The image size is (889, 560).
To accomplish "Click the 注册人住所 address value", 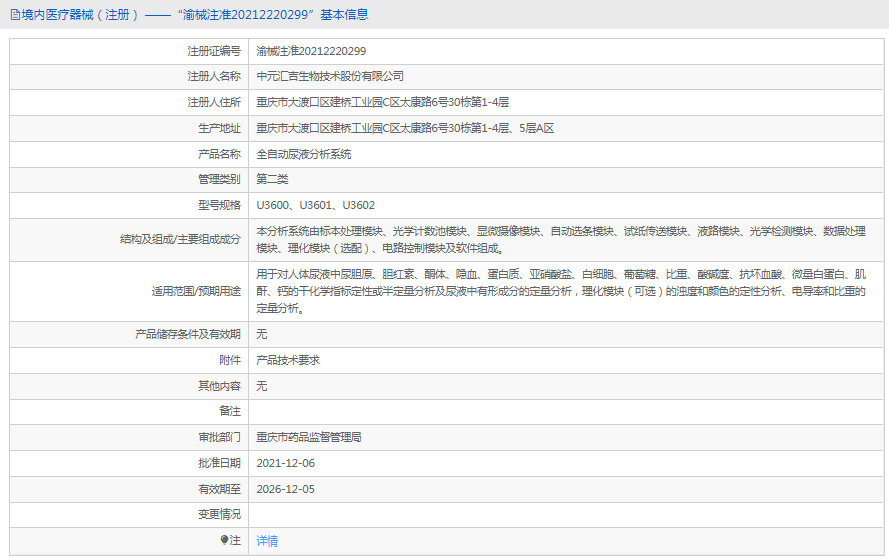I will [383, 102].
